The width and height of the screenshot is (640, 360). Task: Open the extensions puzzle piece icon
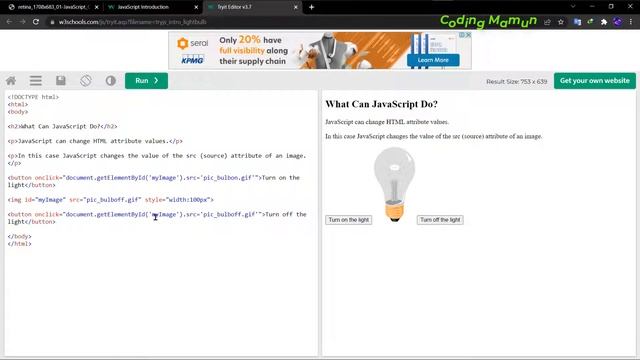(x=604, y=22)
